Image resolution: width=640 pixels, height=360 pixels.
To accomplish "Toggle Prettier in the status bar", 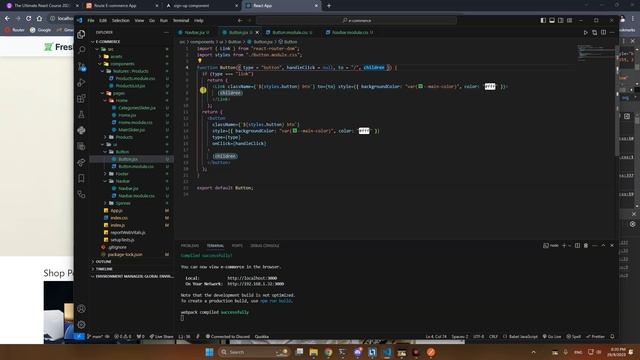I will pyautogui.click(x=596, y=336).
